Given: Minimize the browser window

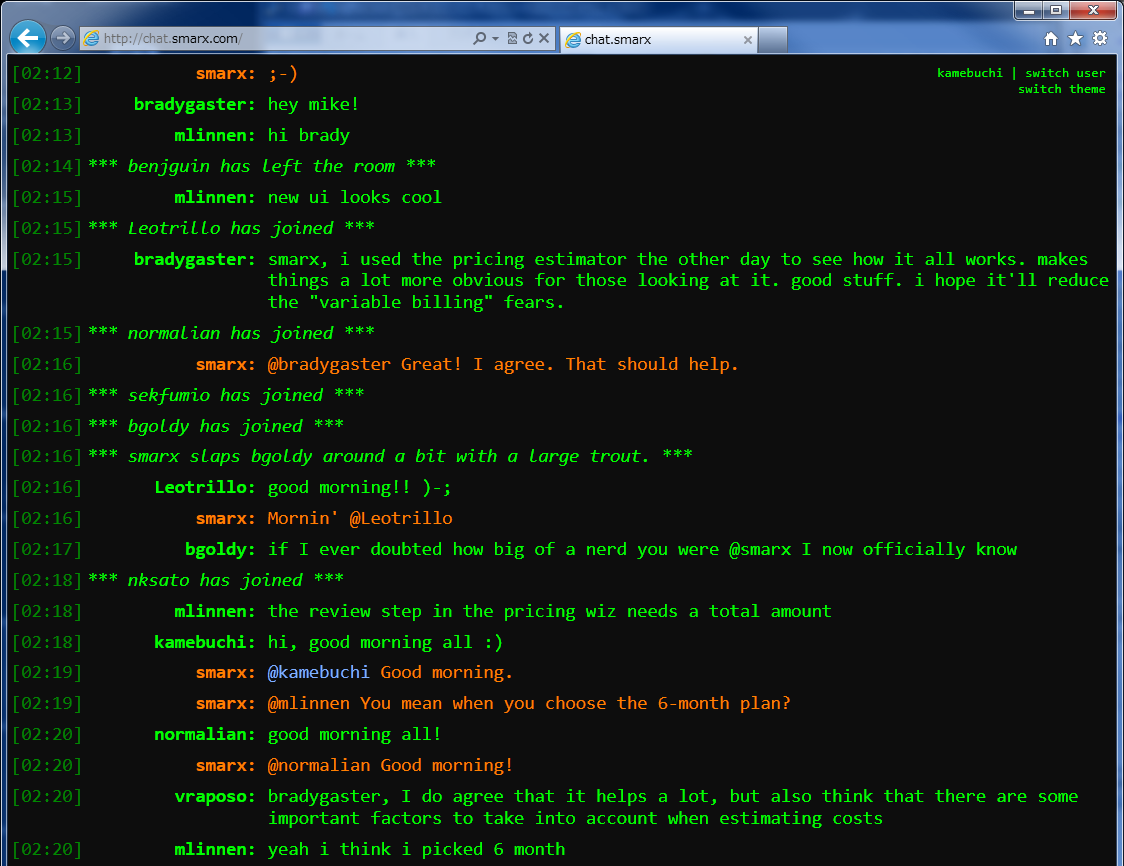Looking at the screenshot, I should point(1029,11).
